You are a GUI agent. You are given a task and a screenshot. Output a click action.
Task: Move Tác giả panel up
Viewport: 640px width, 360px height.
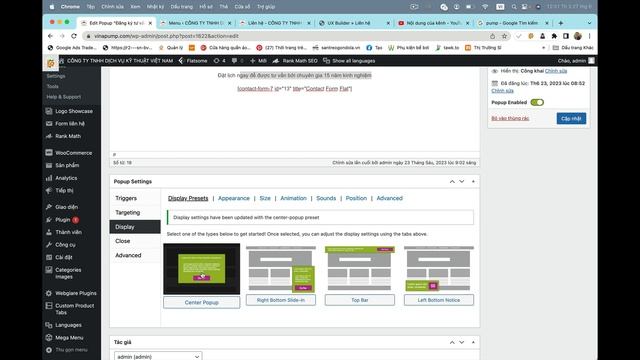(452, 342)
